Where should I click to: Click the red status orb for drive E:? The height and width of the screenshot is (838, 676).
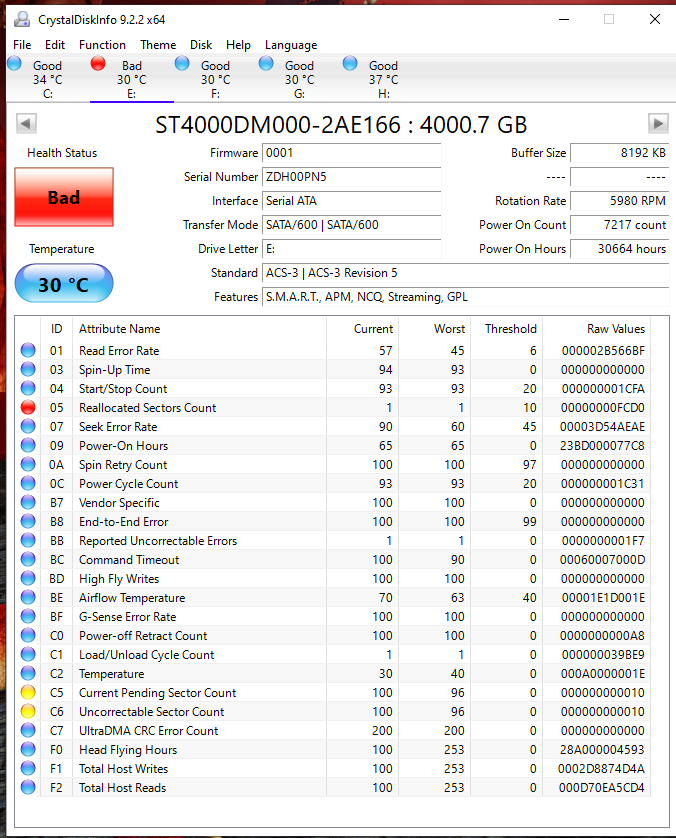pyautogui.click(x=98, y=64)
